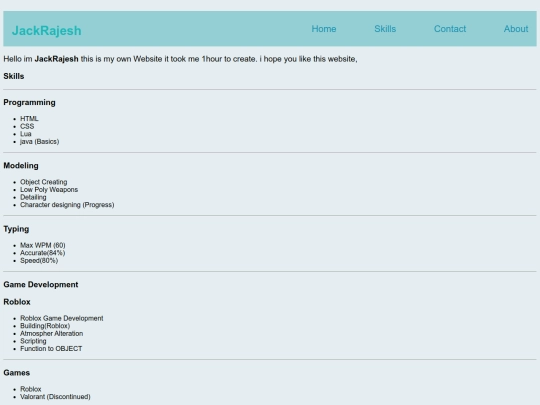Open the Contact navigation link
Image resolution: width=540 pixels, height=405 pixels.
pyautogui.click(x=450, y=29)
